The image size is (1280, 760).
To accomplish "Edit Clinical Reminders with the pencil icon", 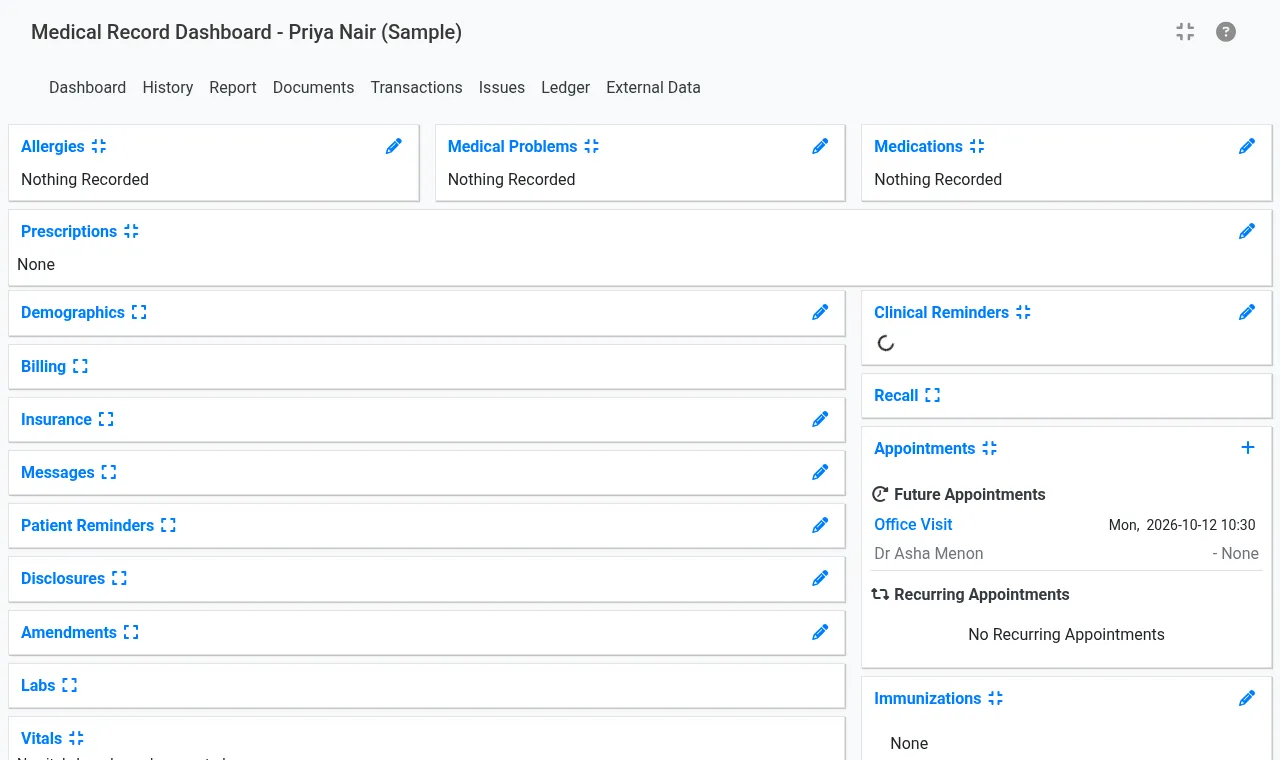I will coord(1247,312).
